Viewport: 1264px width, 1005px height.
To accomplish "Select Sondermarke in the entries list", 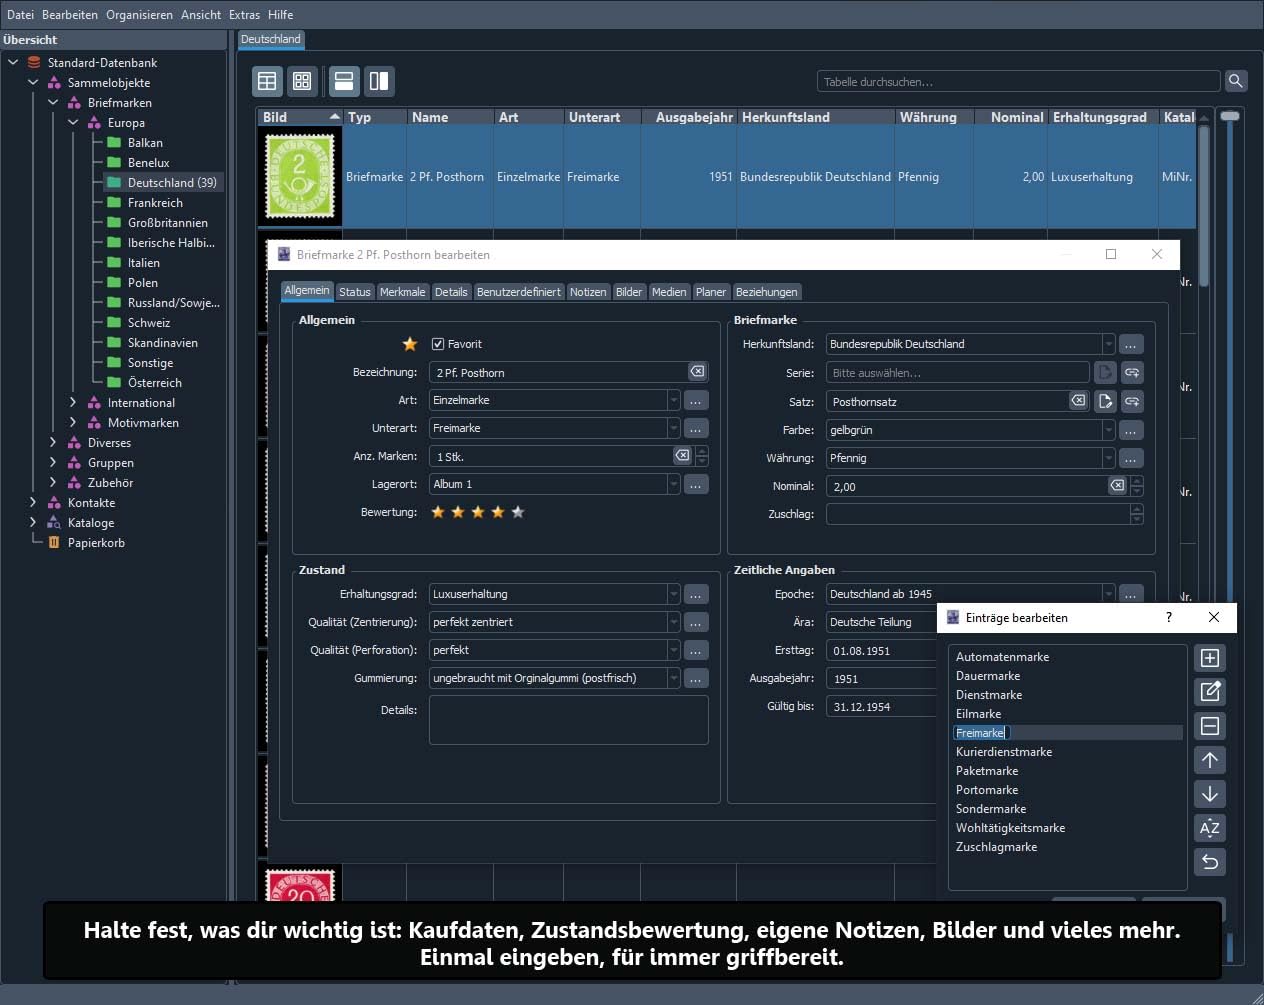I will pyautogui.click(x=991, y=809).
